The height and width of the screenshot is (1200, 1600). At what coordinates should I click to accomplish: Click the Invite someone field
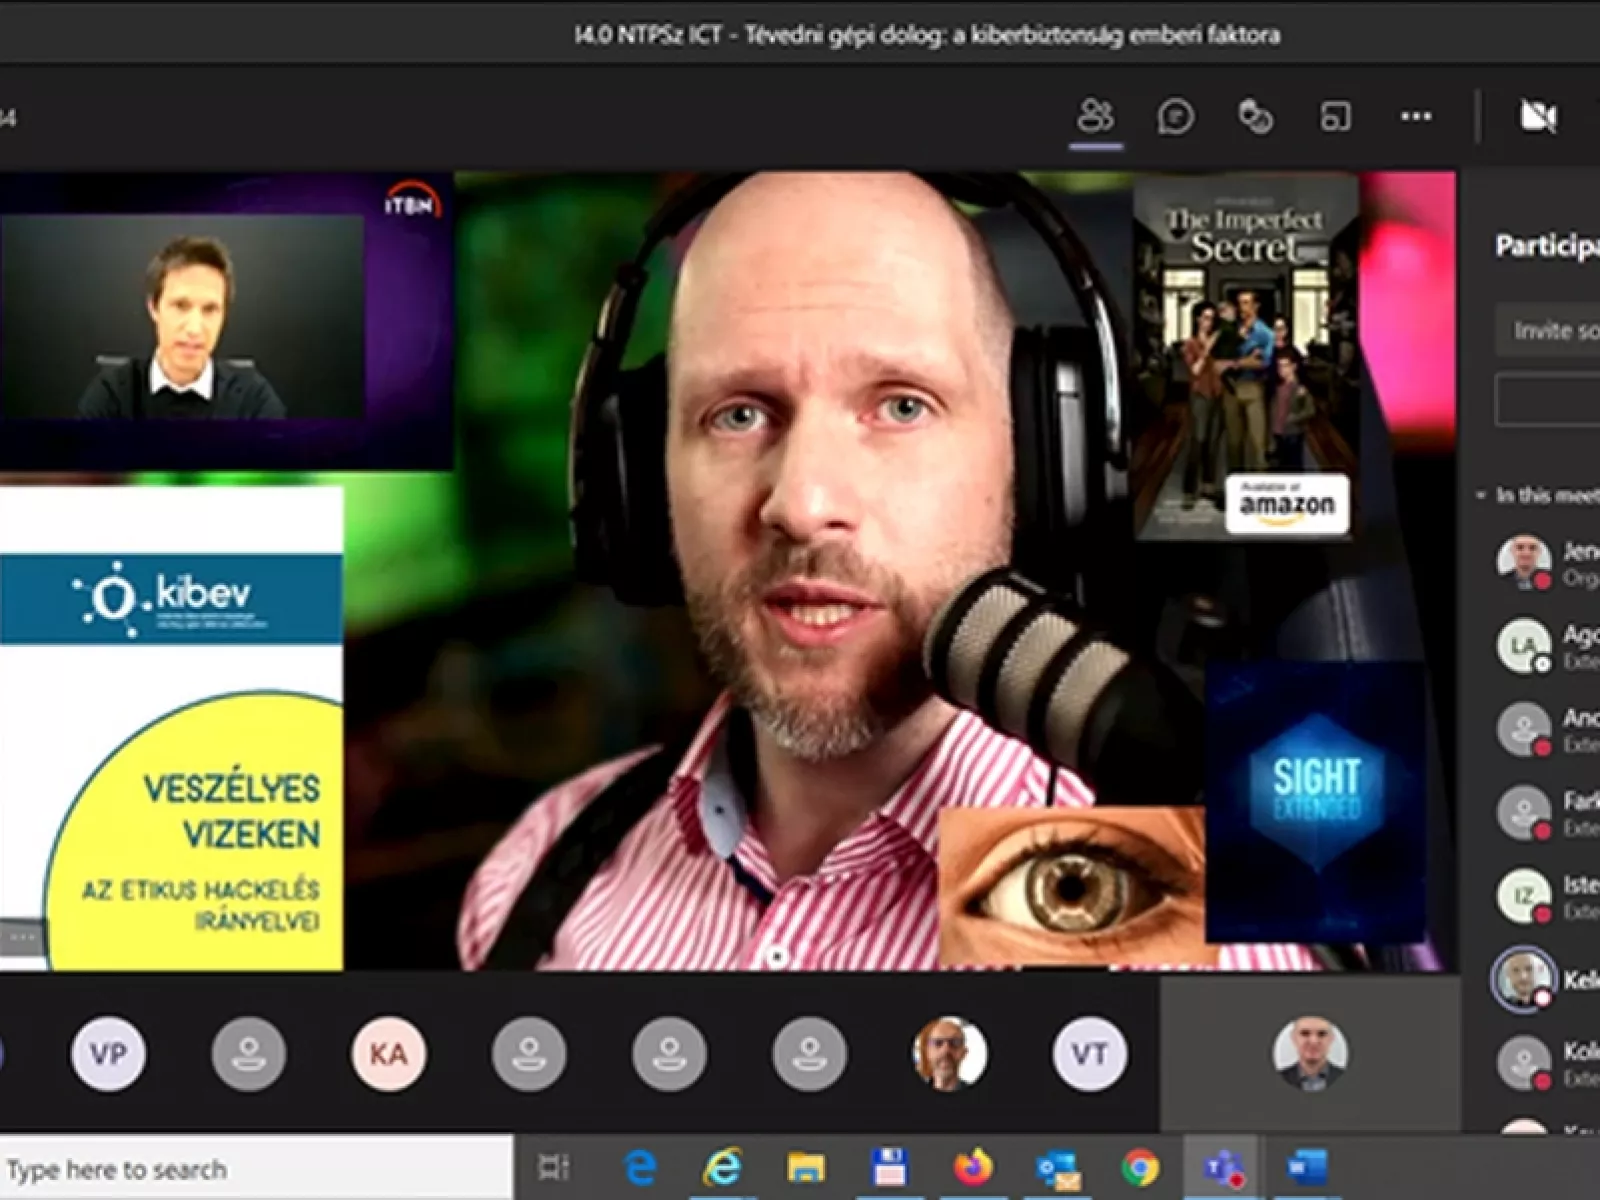pos(1550,330)
